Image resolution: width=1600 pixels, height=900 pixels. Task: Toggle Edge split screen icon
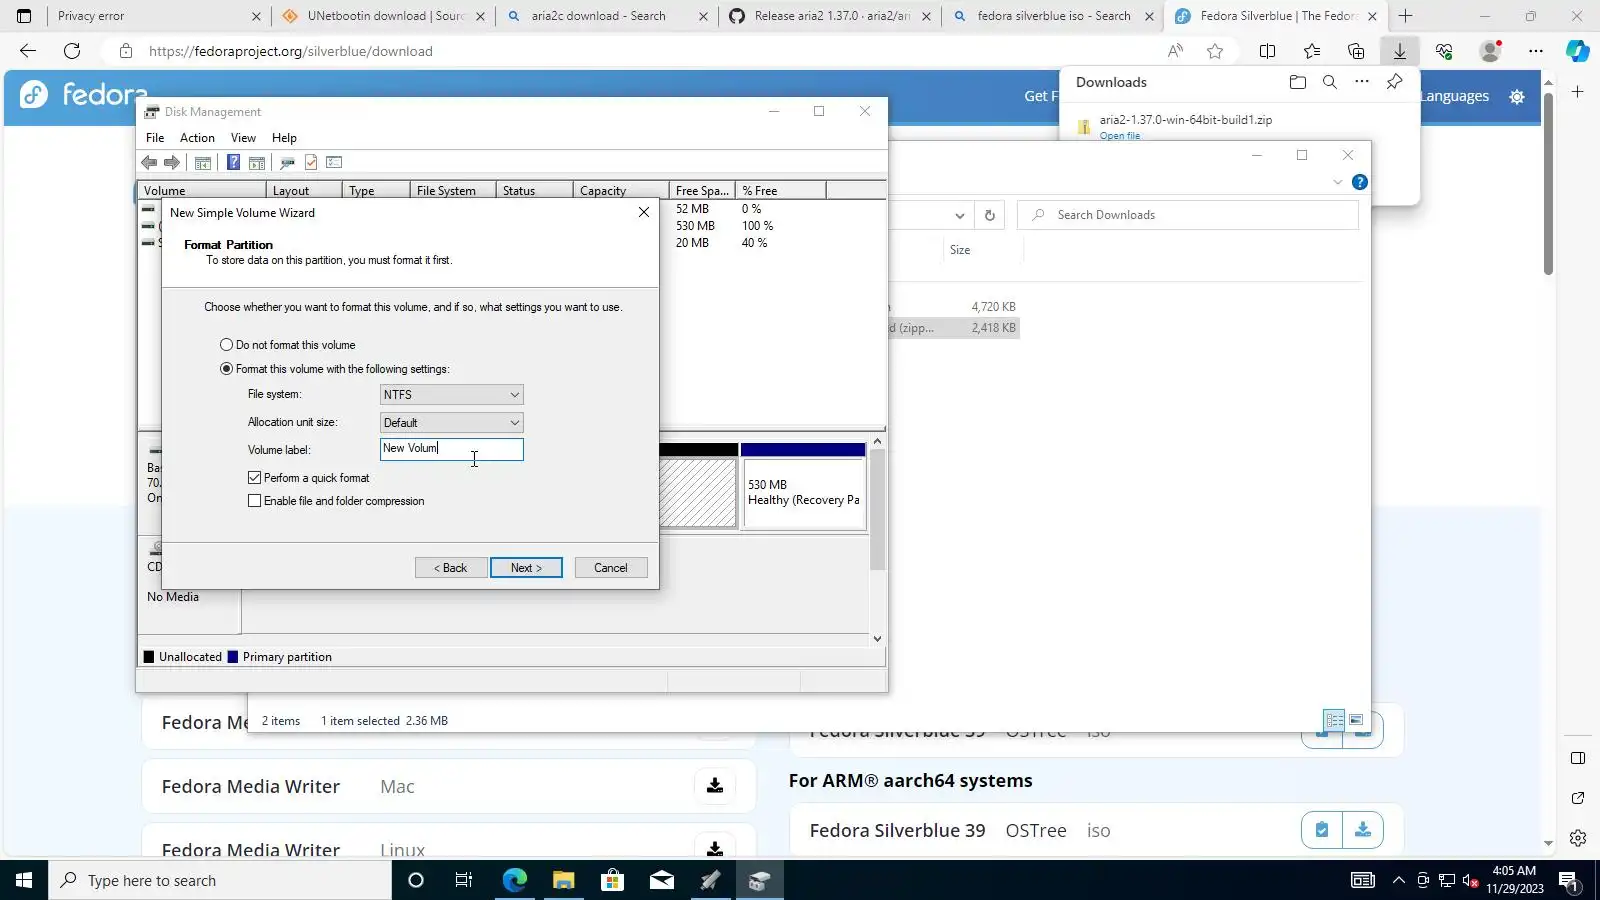pos(1267,51)
